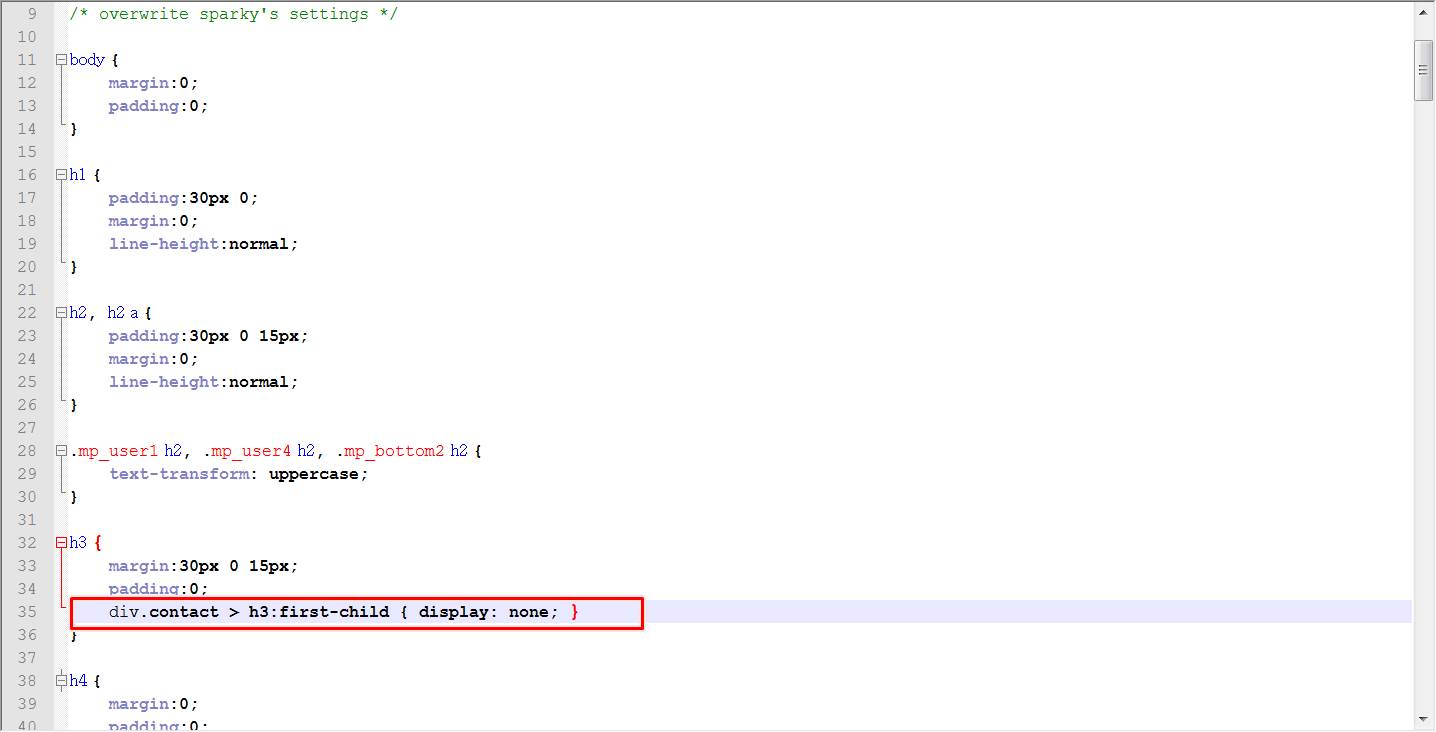Collapse the h1 block fold marker
Viewport: 1436px width, 732px height.
(x=61, y=175)
